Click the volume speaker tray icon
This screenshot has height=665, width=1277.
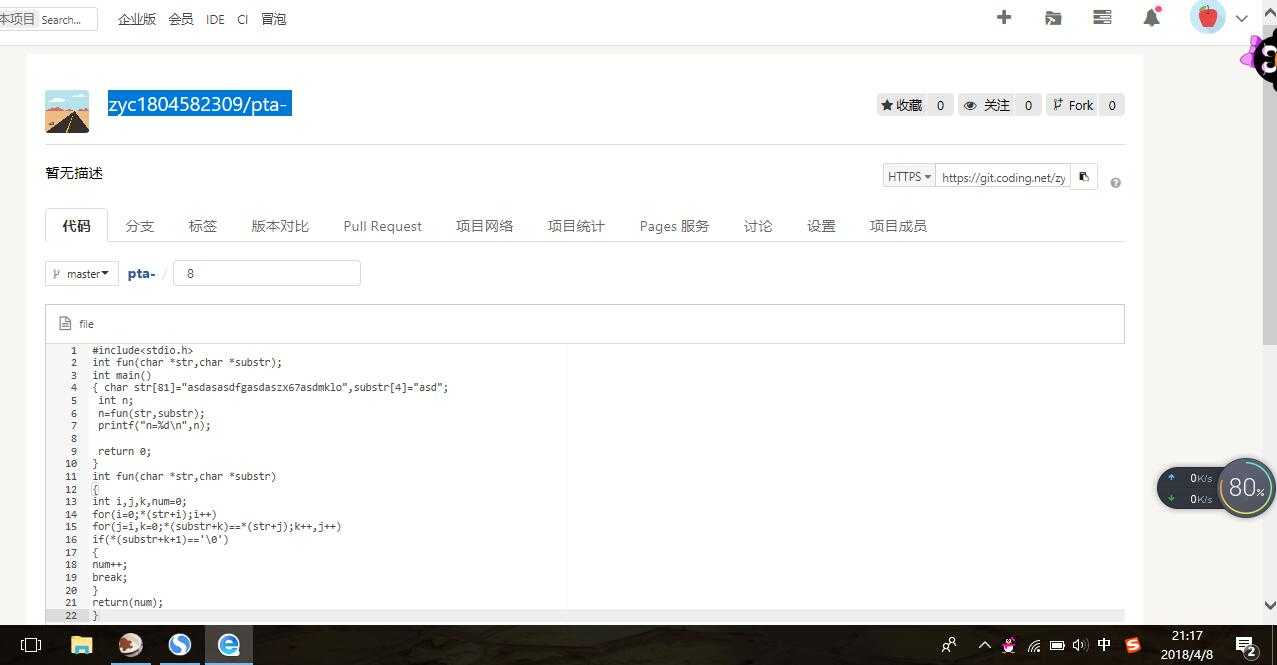point(1080,645)
